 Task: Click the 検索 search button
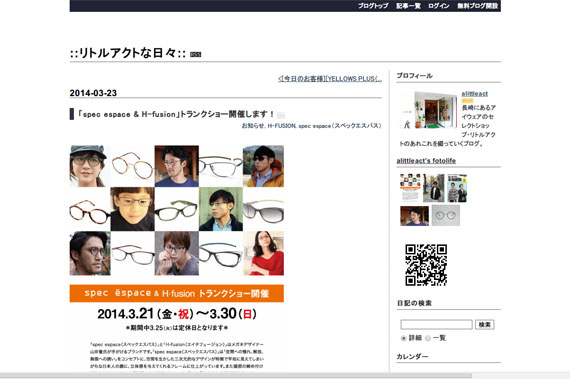(485, 324)
